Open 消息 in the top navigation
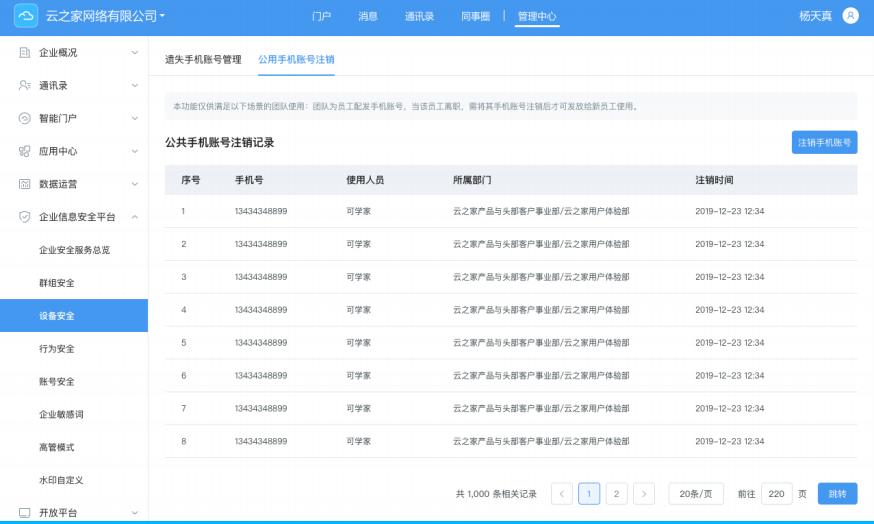This screenshot has width=874, height=524. pos(368,16)
